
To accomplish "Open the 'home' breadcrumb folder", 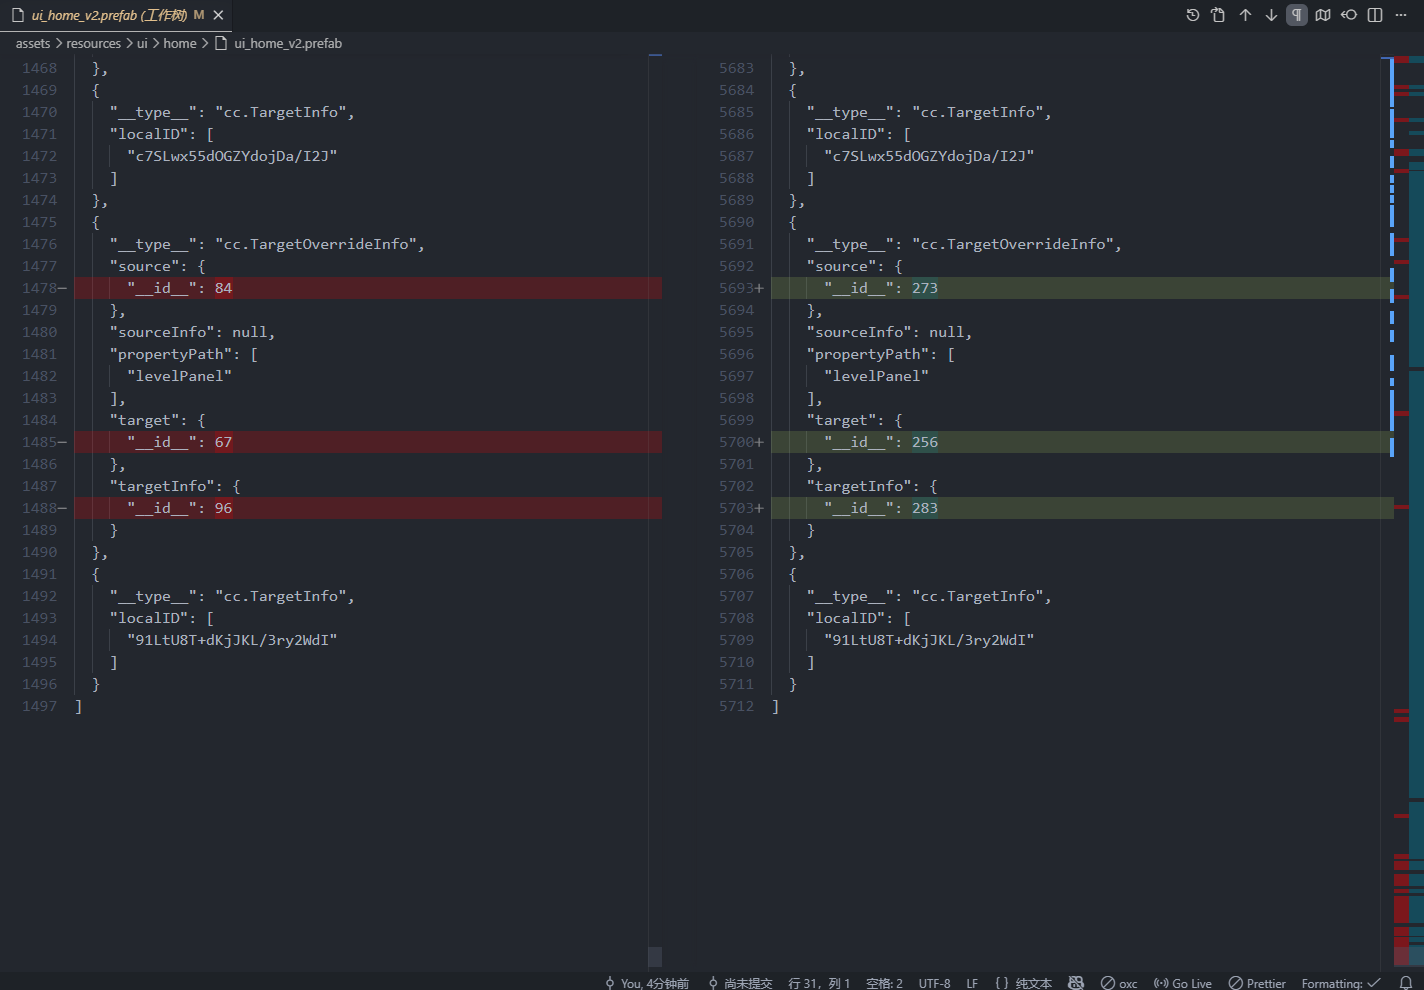I will click(180, 43).
